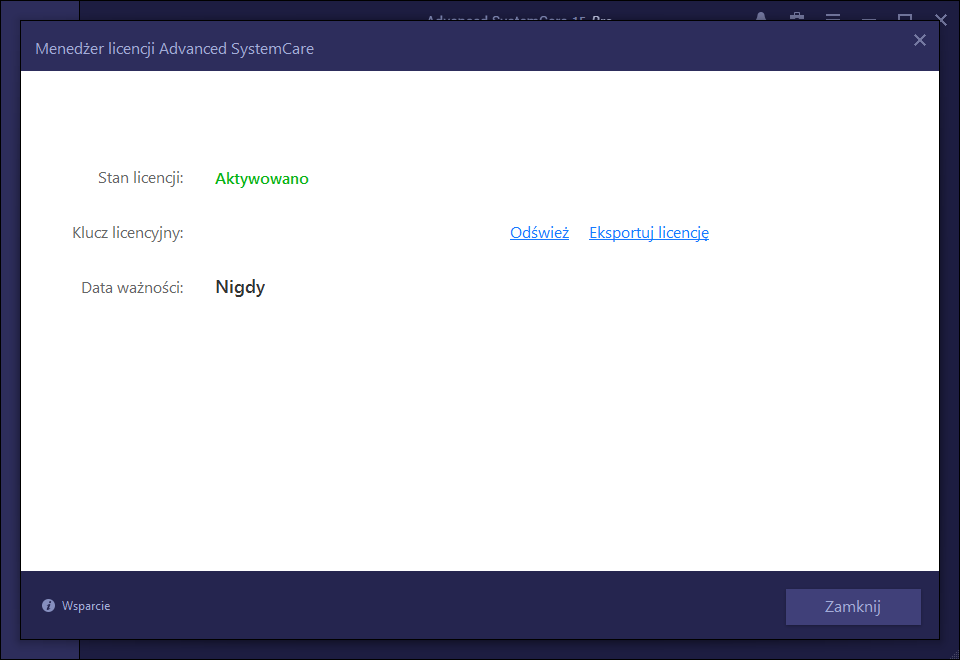Click the Stan licencji label

pyautogui.click(x=141, y=178)
